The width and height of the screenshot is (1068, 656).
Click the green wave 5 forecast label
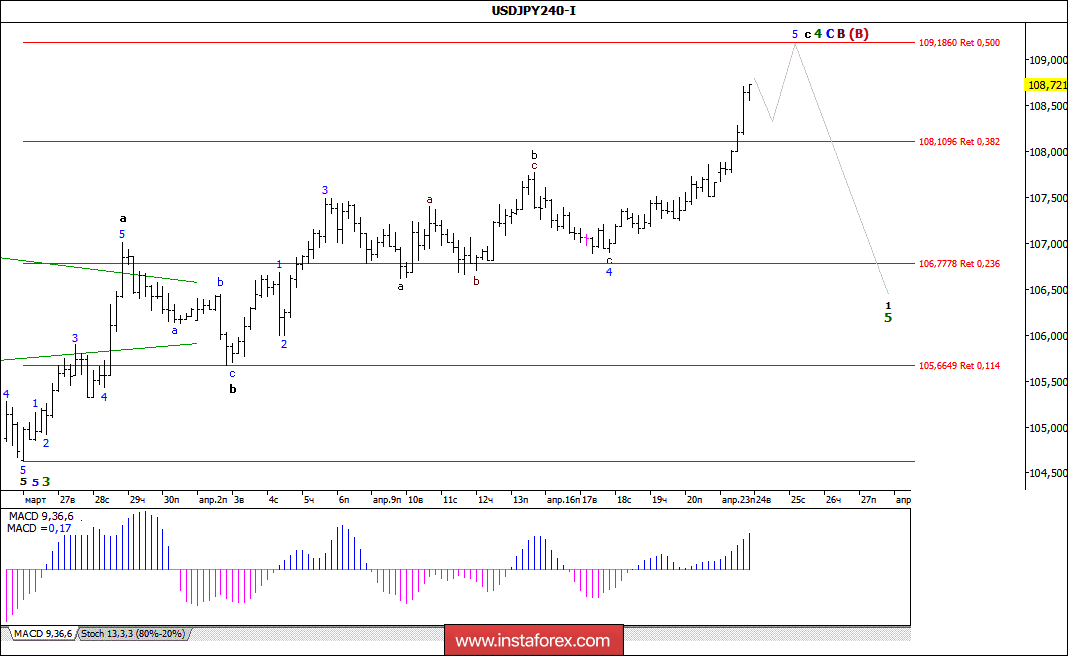[x=888, y=318]
